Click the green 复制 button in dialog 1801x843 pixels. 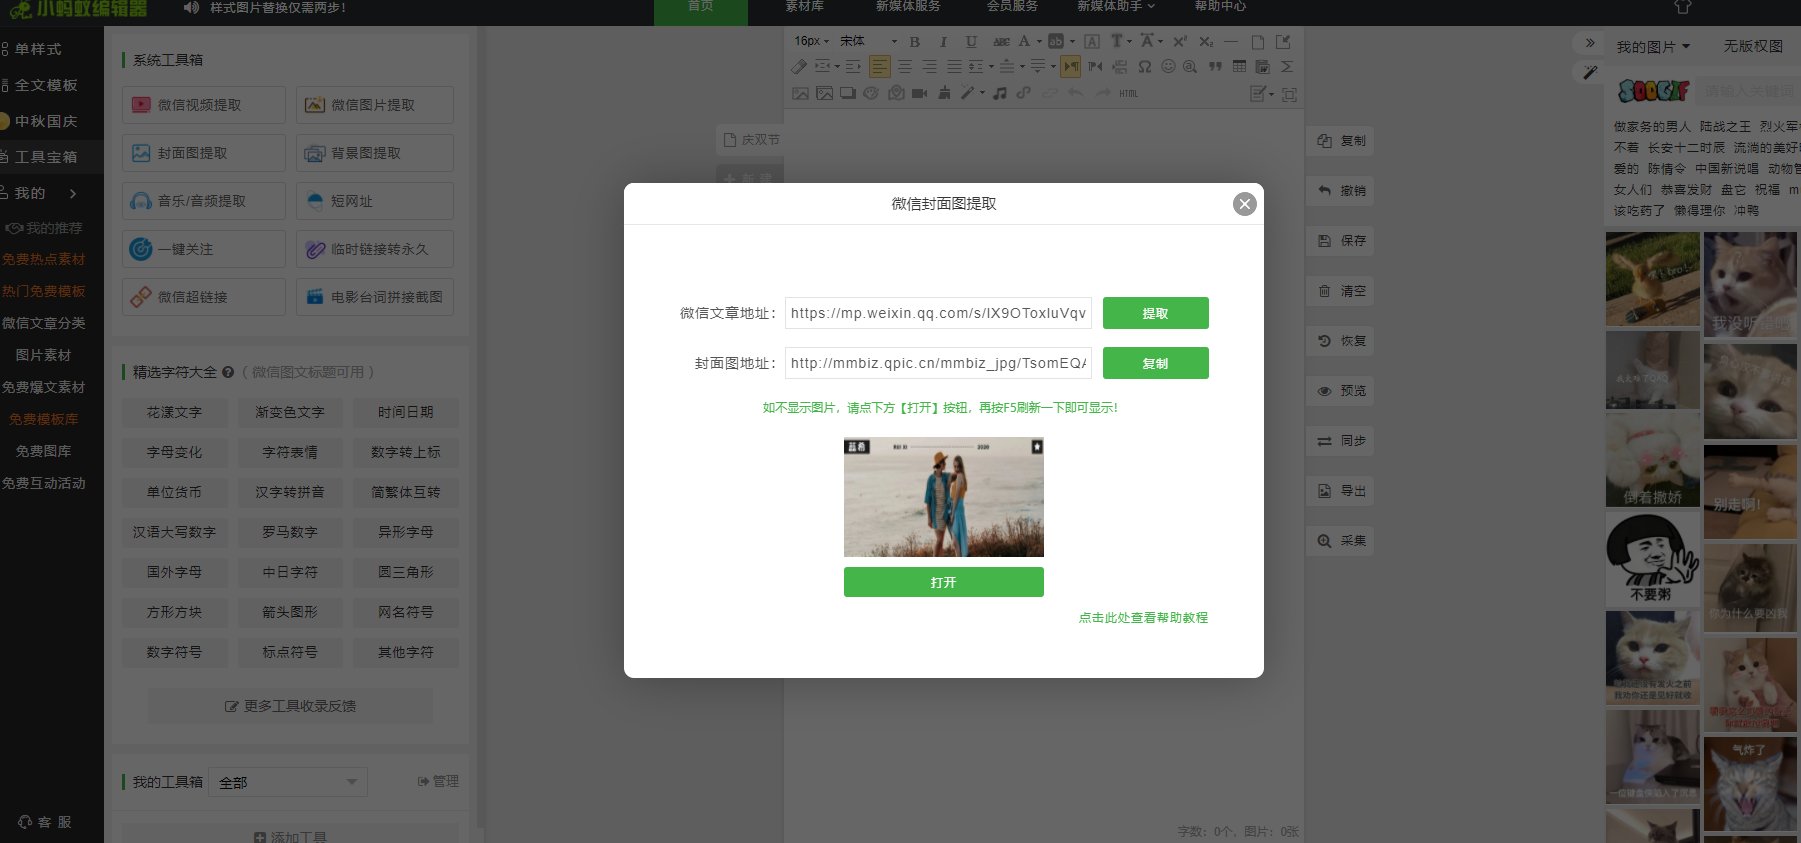pos(1155,363)
